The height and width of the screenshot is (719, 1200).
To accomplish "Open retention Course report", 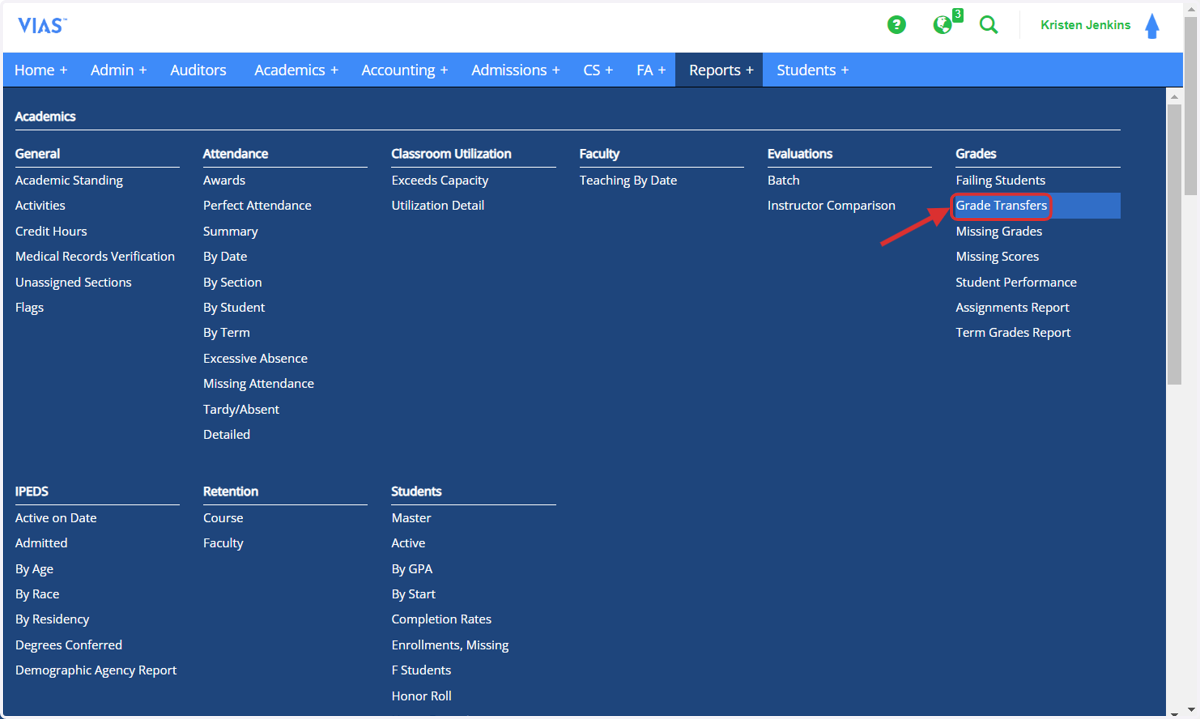I will pyautogui.click(x=223, y=518).
